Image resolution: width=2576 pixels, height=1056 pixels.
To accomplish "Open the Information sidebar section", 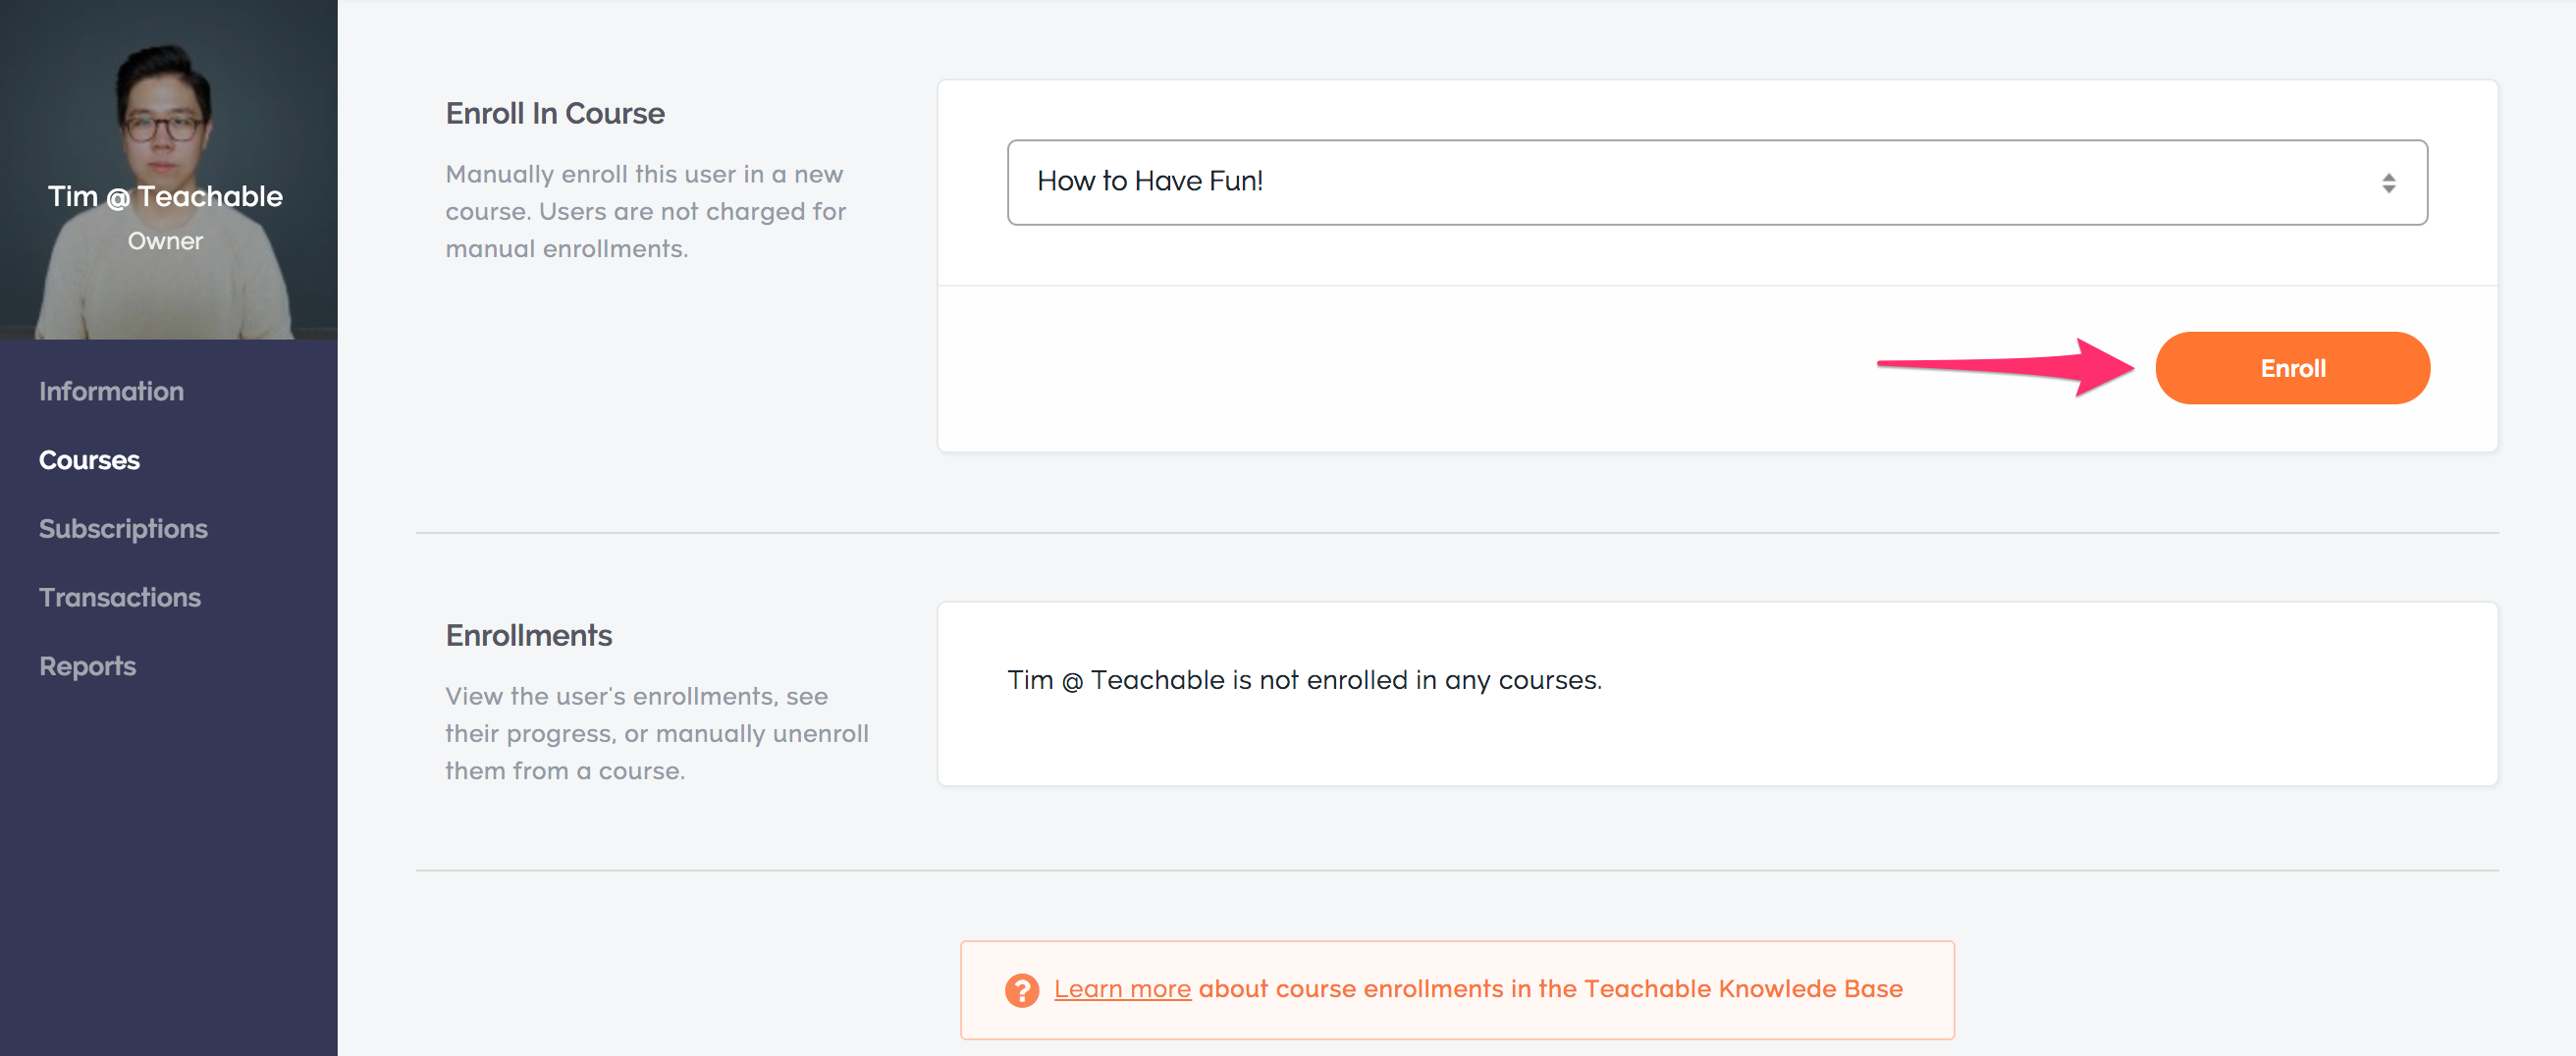I will pos(111,391).
